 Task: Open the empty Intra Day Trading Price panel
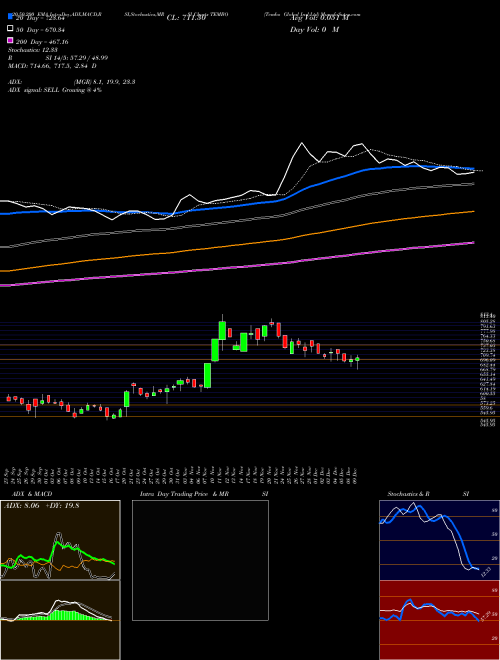[200, 560]
